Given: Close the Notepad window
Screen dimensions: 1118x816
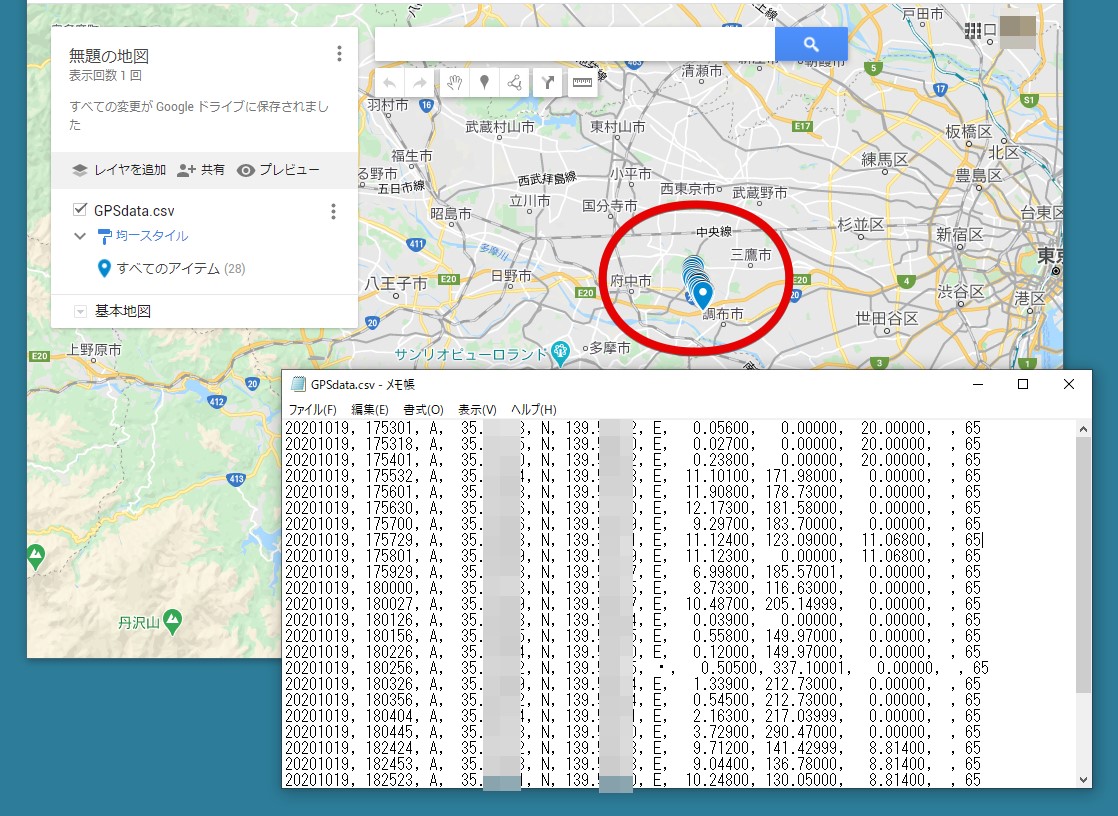Looking at the screenshot, I should tap(1068, 384).
